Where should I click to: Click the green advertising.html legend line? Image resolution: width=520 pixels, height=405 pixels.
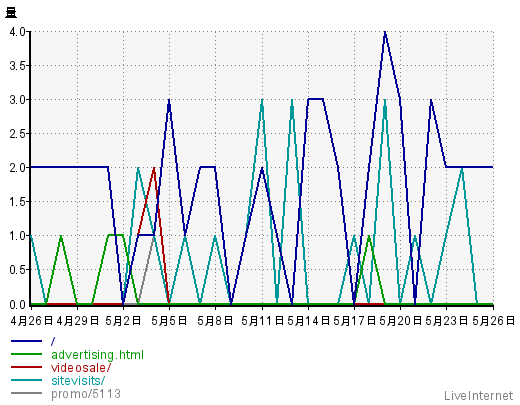26,354
